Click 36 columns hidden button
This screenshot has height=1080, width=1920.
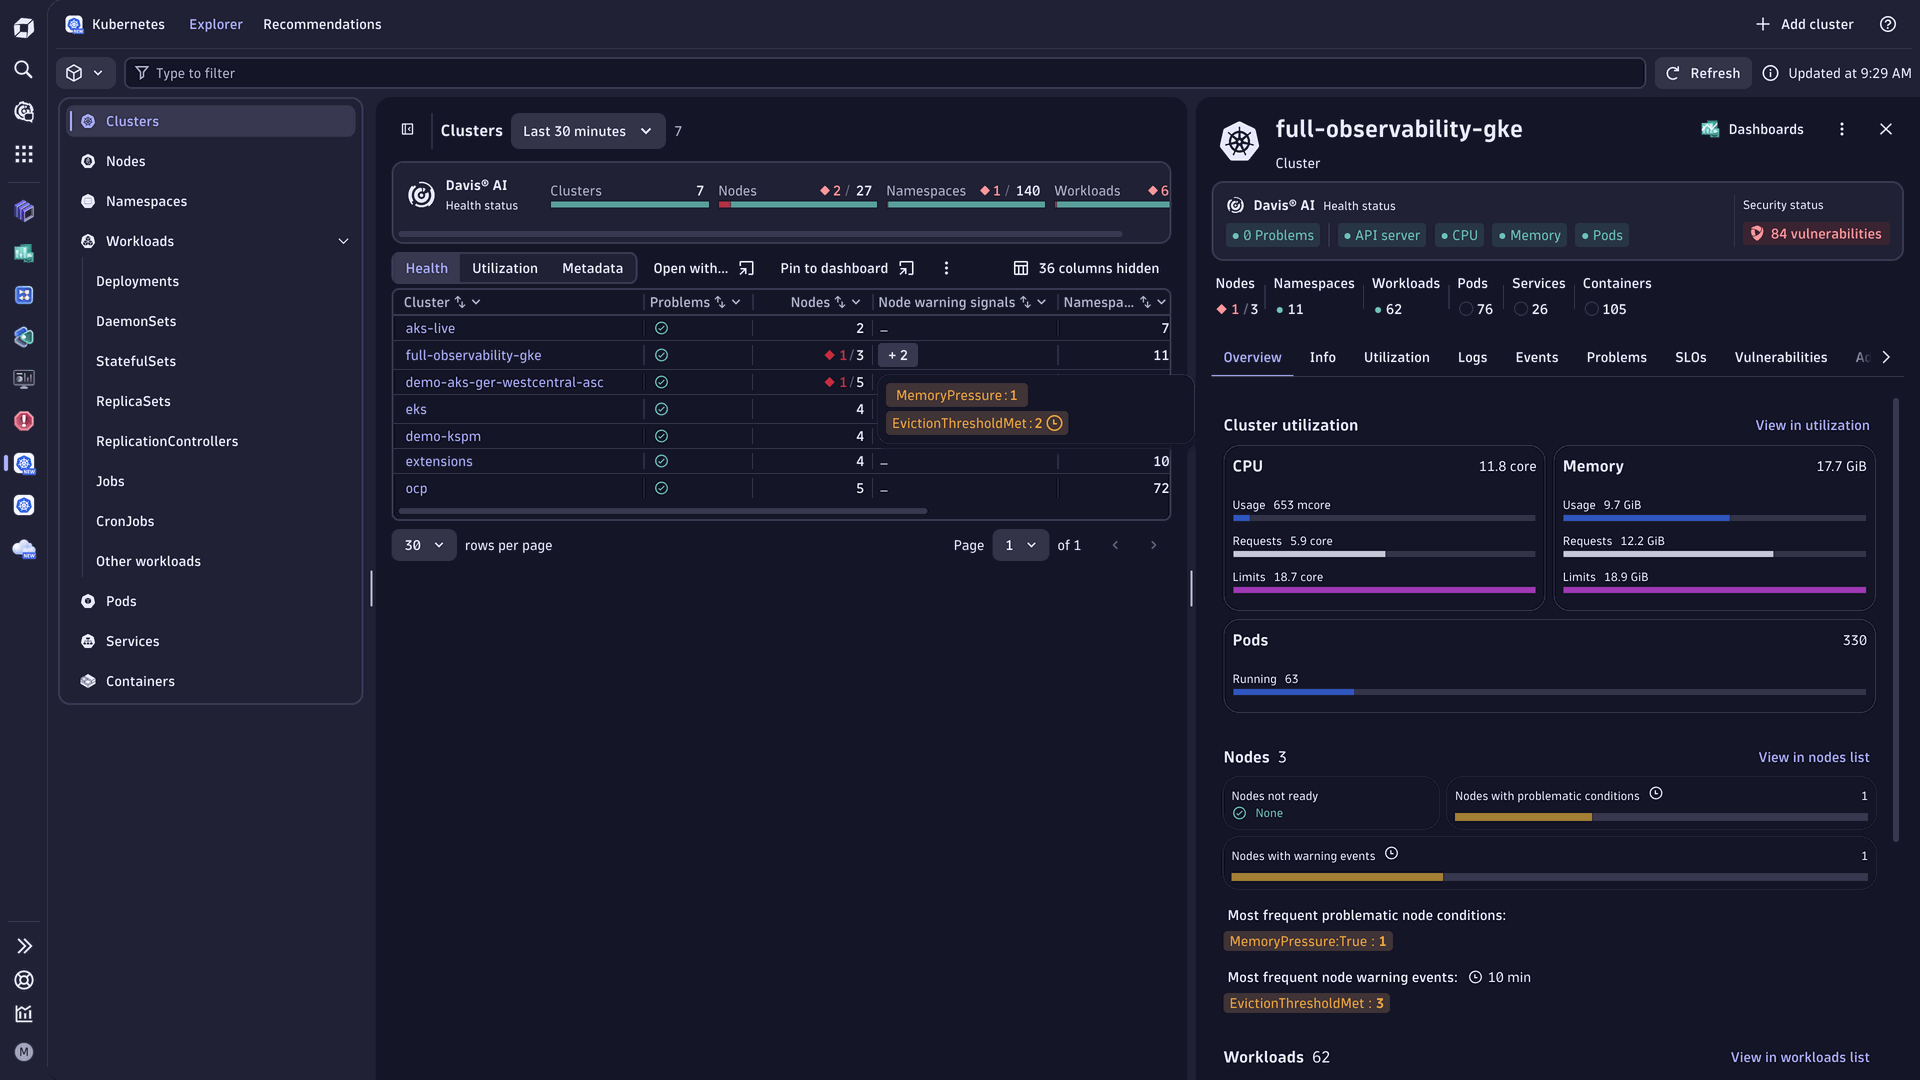point(1086,268)
